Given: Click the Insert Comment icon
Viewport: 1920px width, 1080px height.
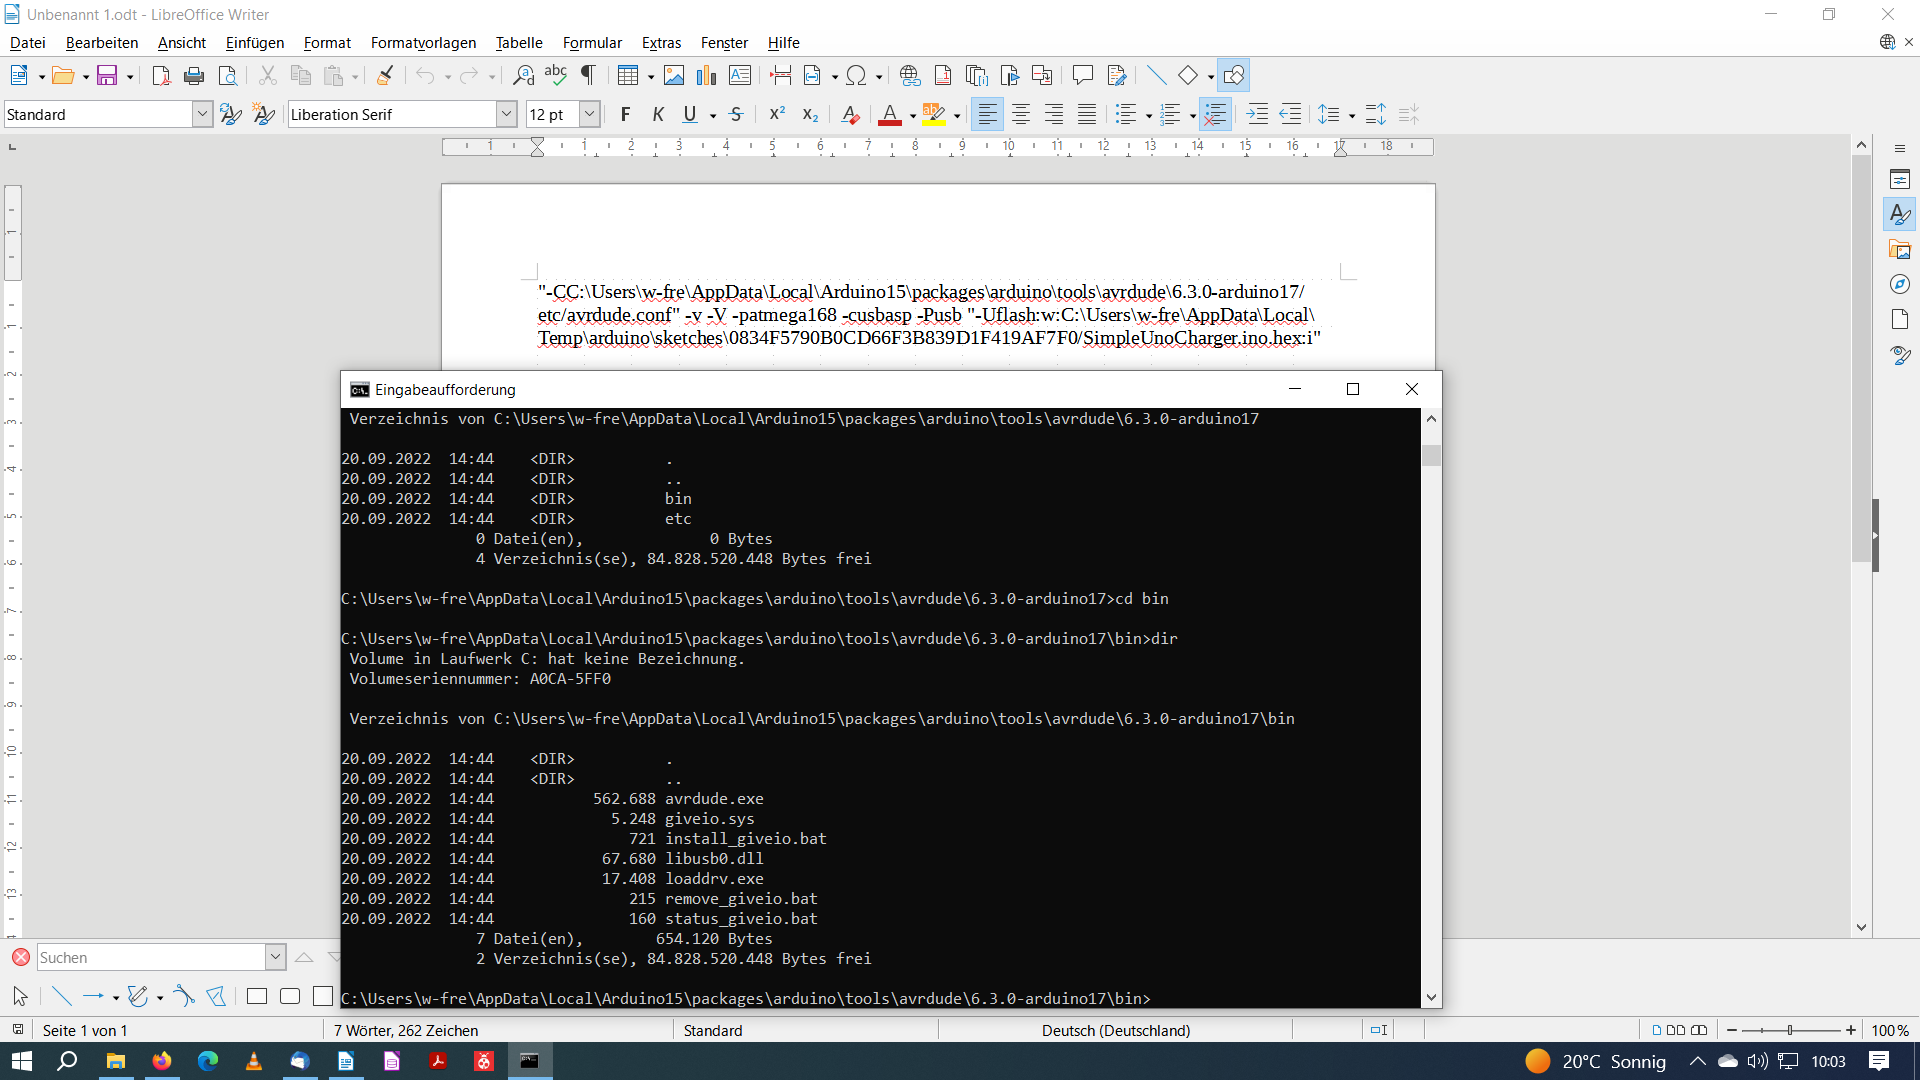Looking at the screenshot, I should (1082, 75).
